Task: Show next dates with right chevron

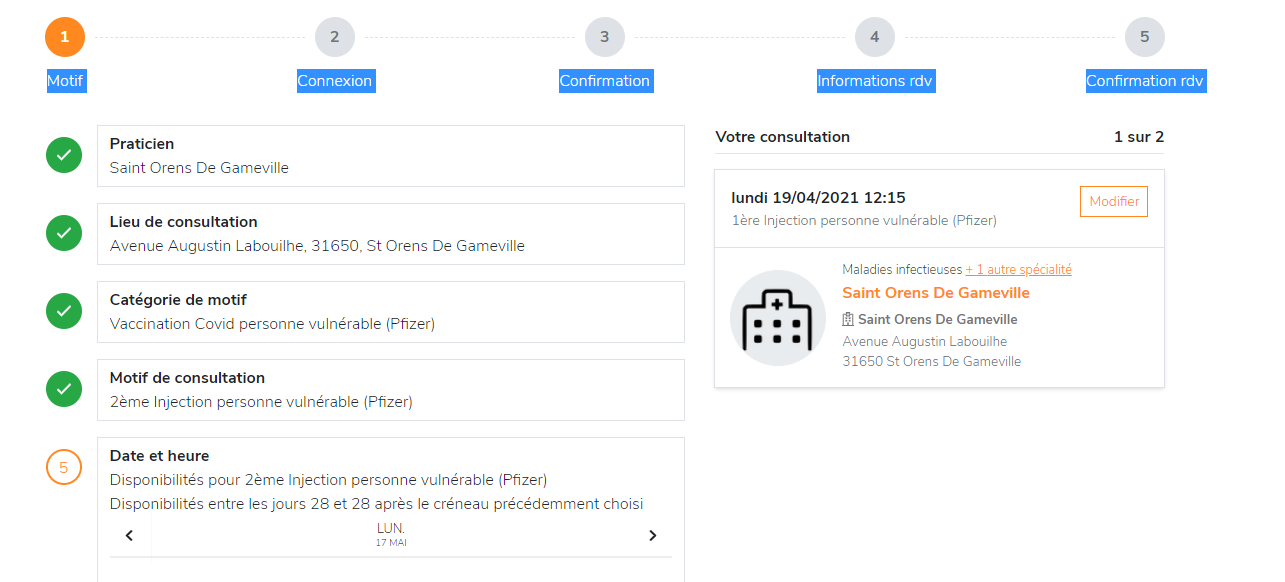Action: (x=652, y=536)
